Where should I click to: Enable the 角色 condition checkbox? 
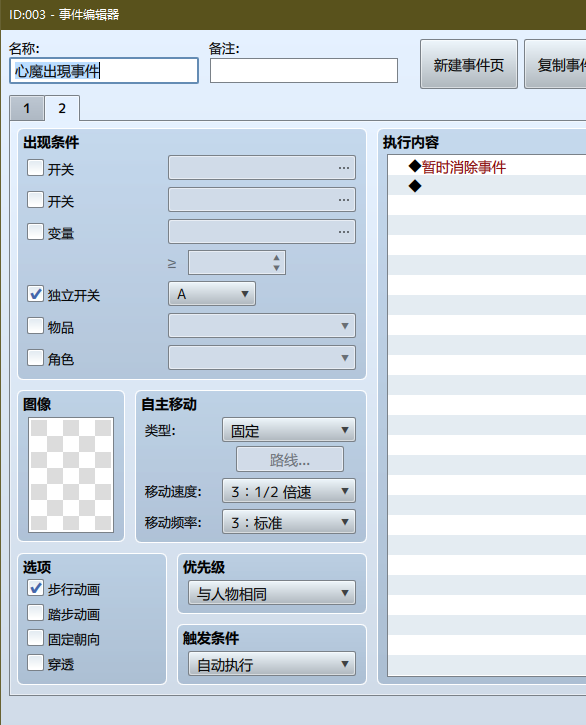[36, 357]
